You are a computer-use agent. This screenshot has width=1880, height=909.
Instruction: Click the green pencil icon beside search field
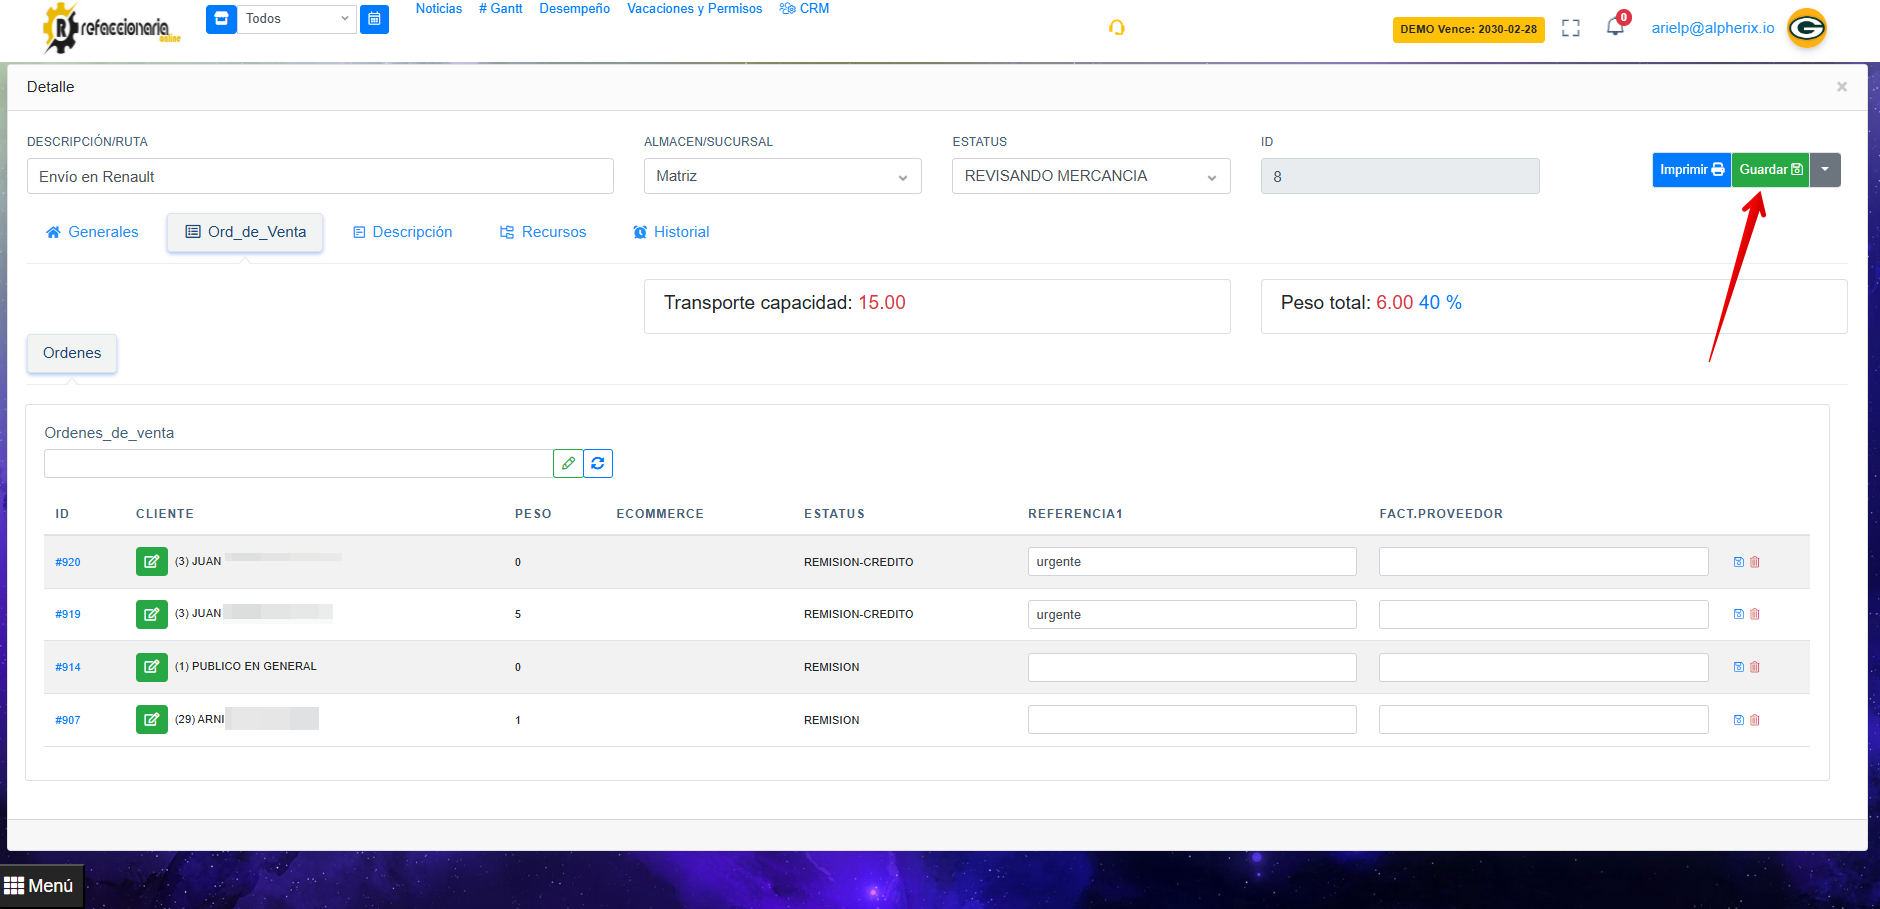568,463
